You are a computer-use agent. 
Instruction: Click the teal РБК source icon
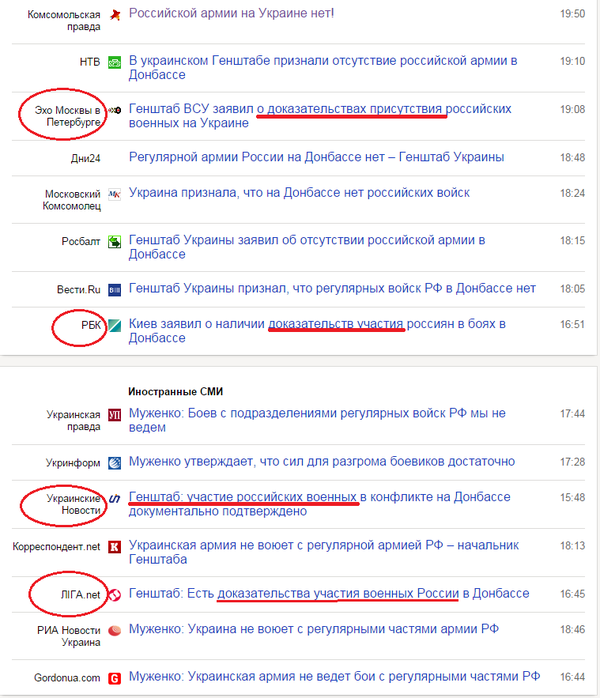click(x=114, y=325)
